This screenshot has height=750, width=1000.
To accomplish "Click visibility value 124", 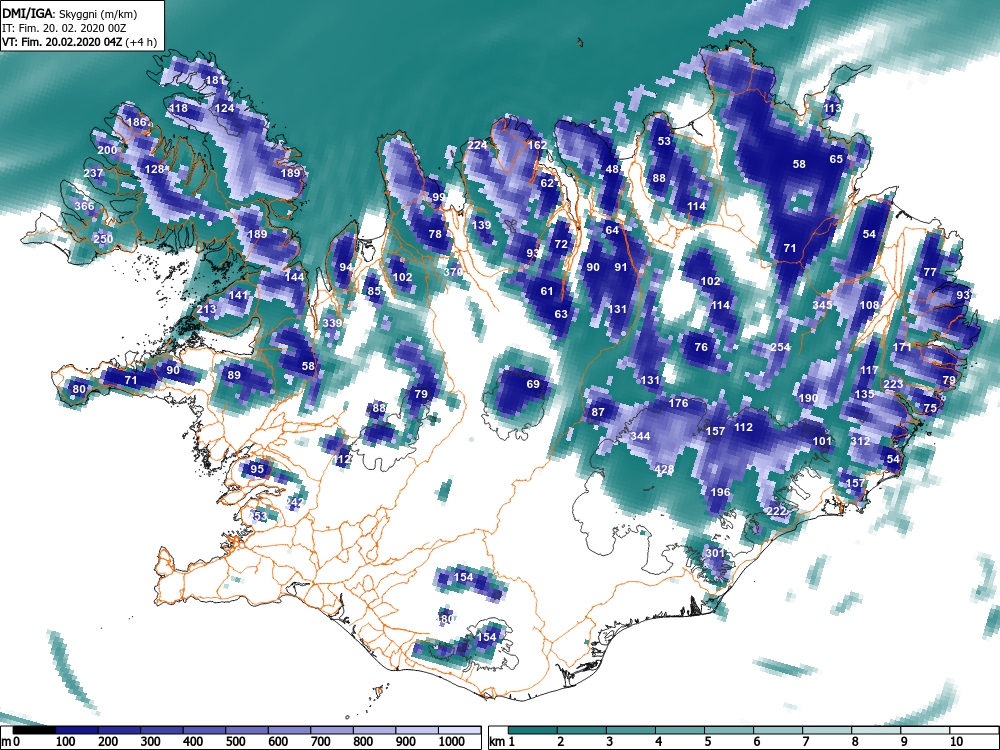I will click(x=224, y=108).
